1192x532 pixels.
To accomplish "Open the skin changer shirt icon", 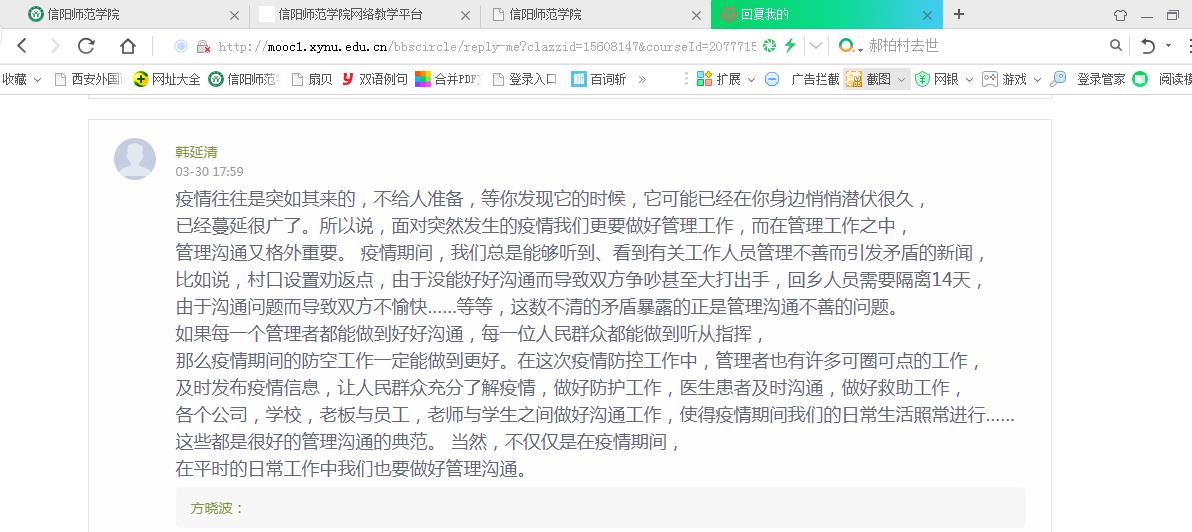I will [1120, 15].
